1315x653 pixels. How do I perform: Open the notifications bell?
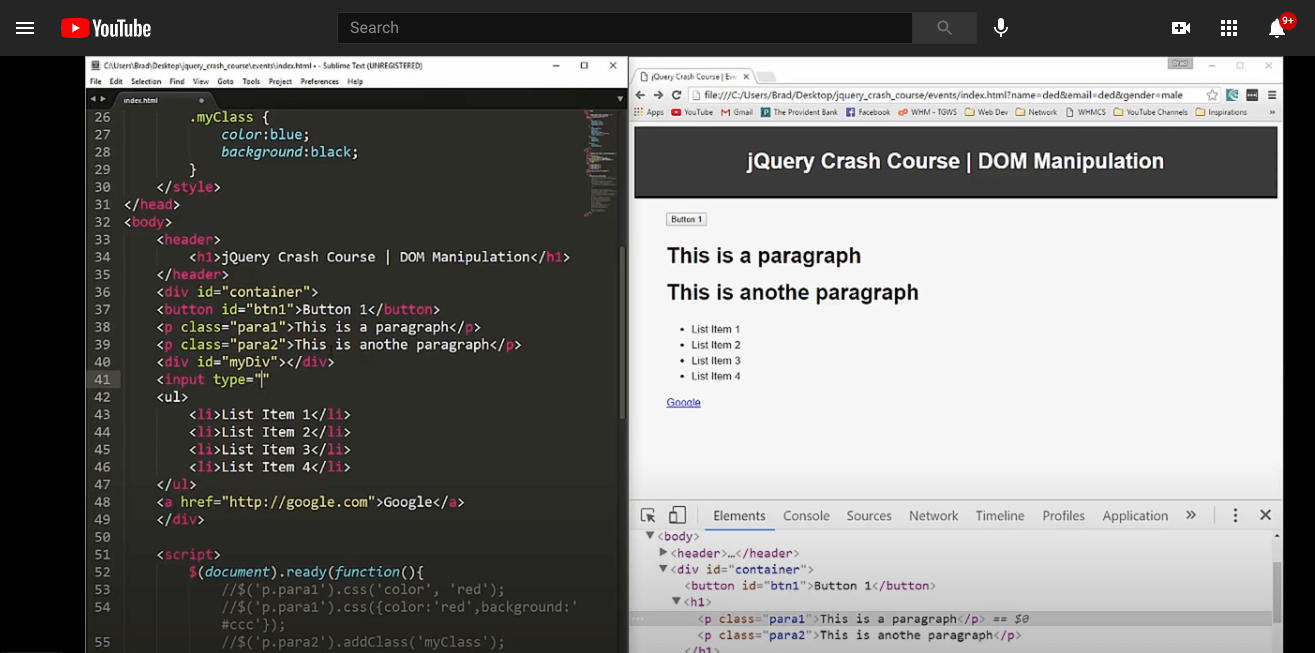pos(1277,28)
